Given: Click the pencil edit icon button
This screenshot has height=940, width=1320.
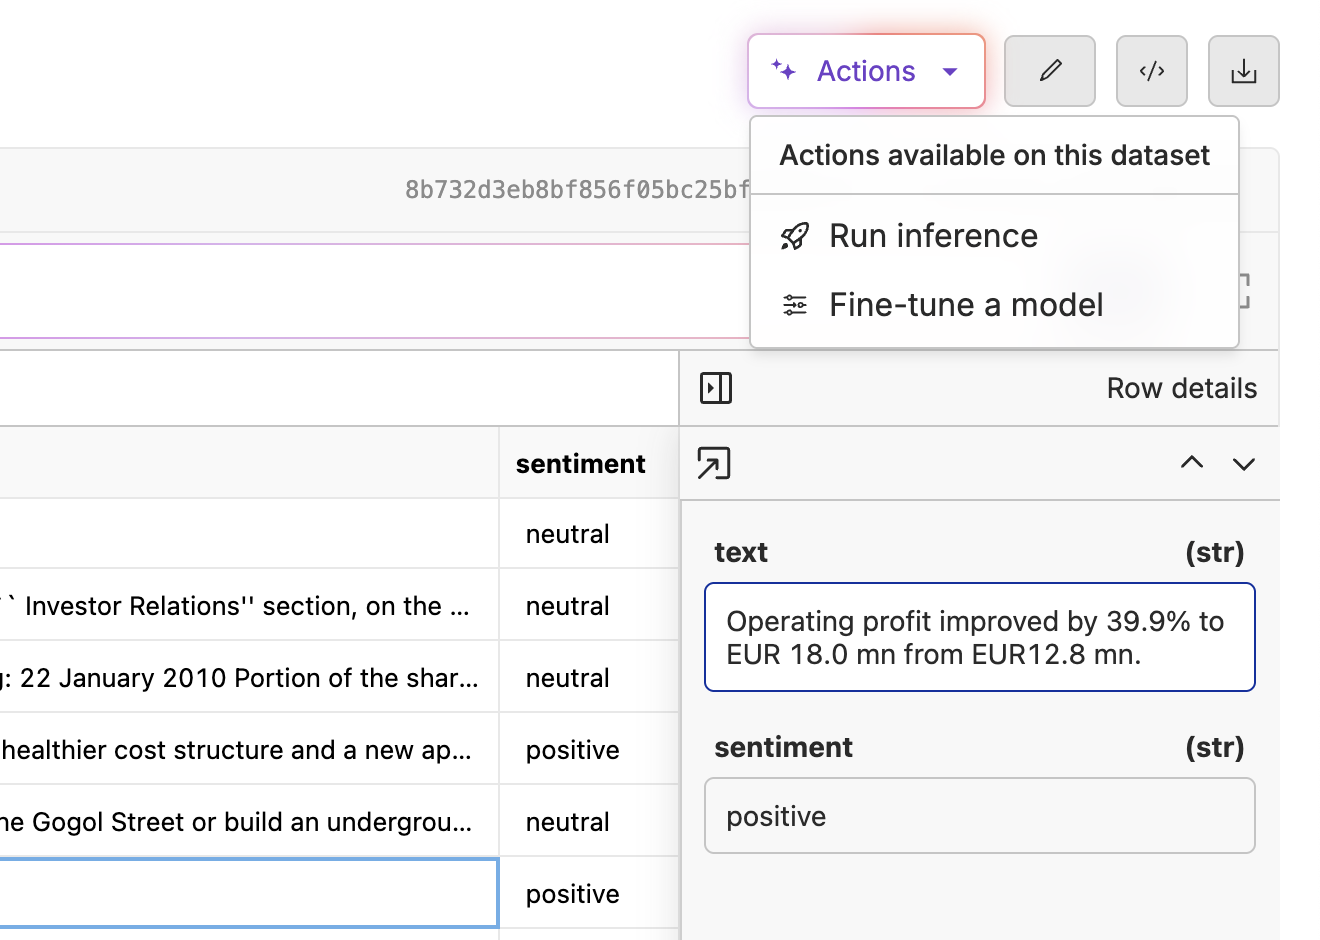Looking at the screenshot, I should coord(1049,71).
